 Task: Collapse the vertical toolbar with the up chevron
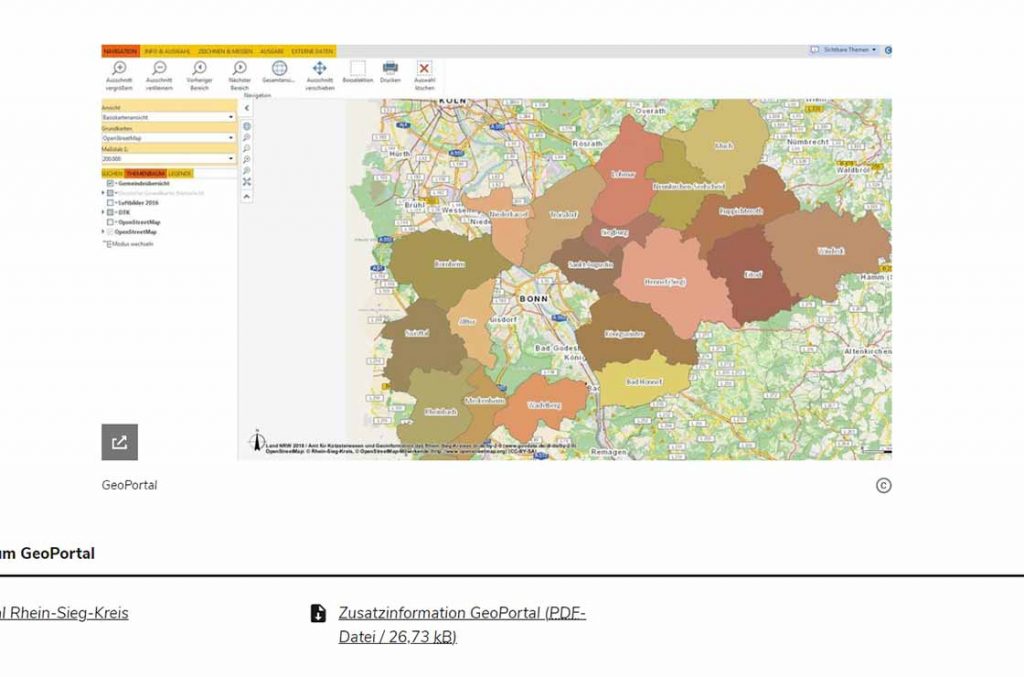pos(247,197)
